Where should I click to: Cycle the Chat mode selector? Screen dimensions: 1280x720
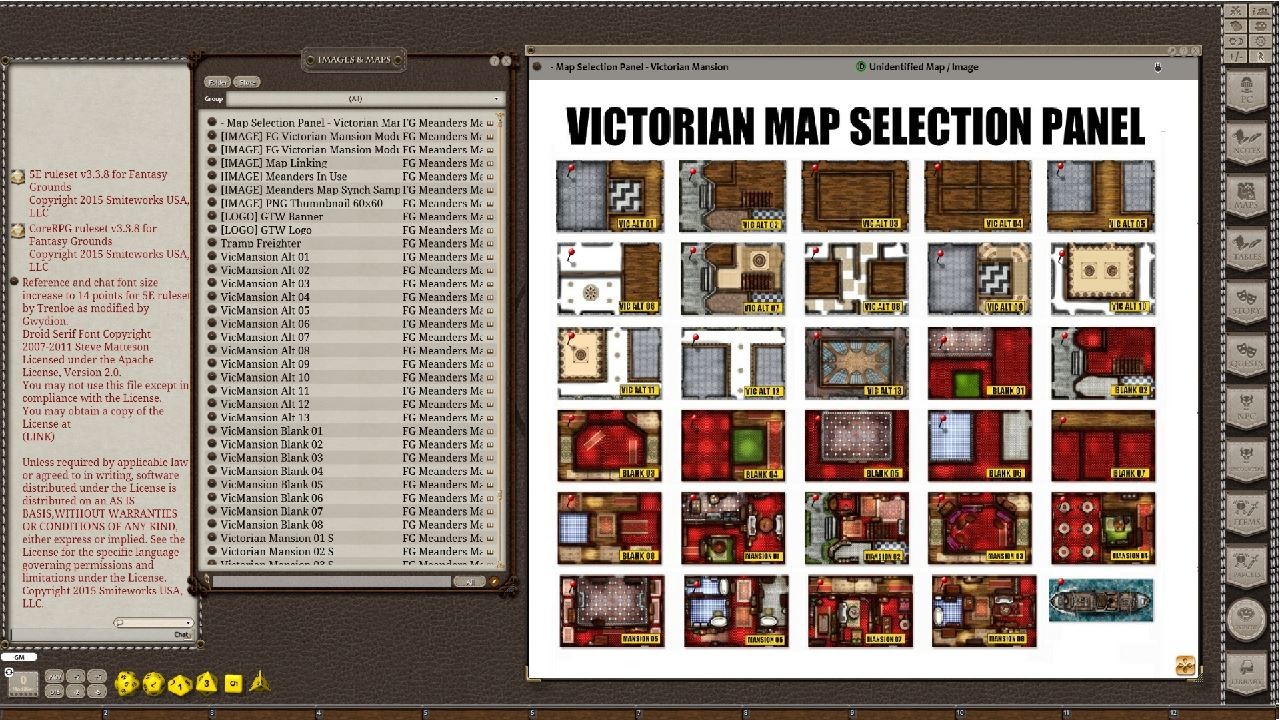[181, 633]
